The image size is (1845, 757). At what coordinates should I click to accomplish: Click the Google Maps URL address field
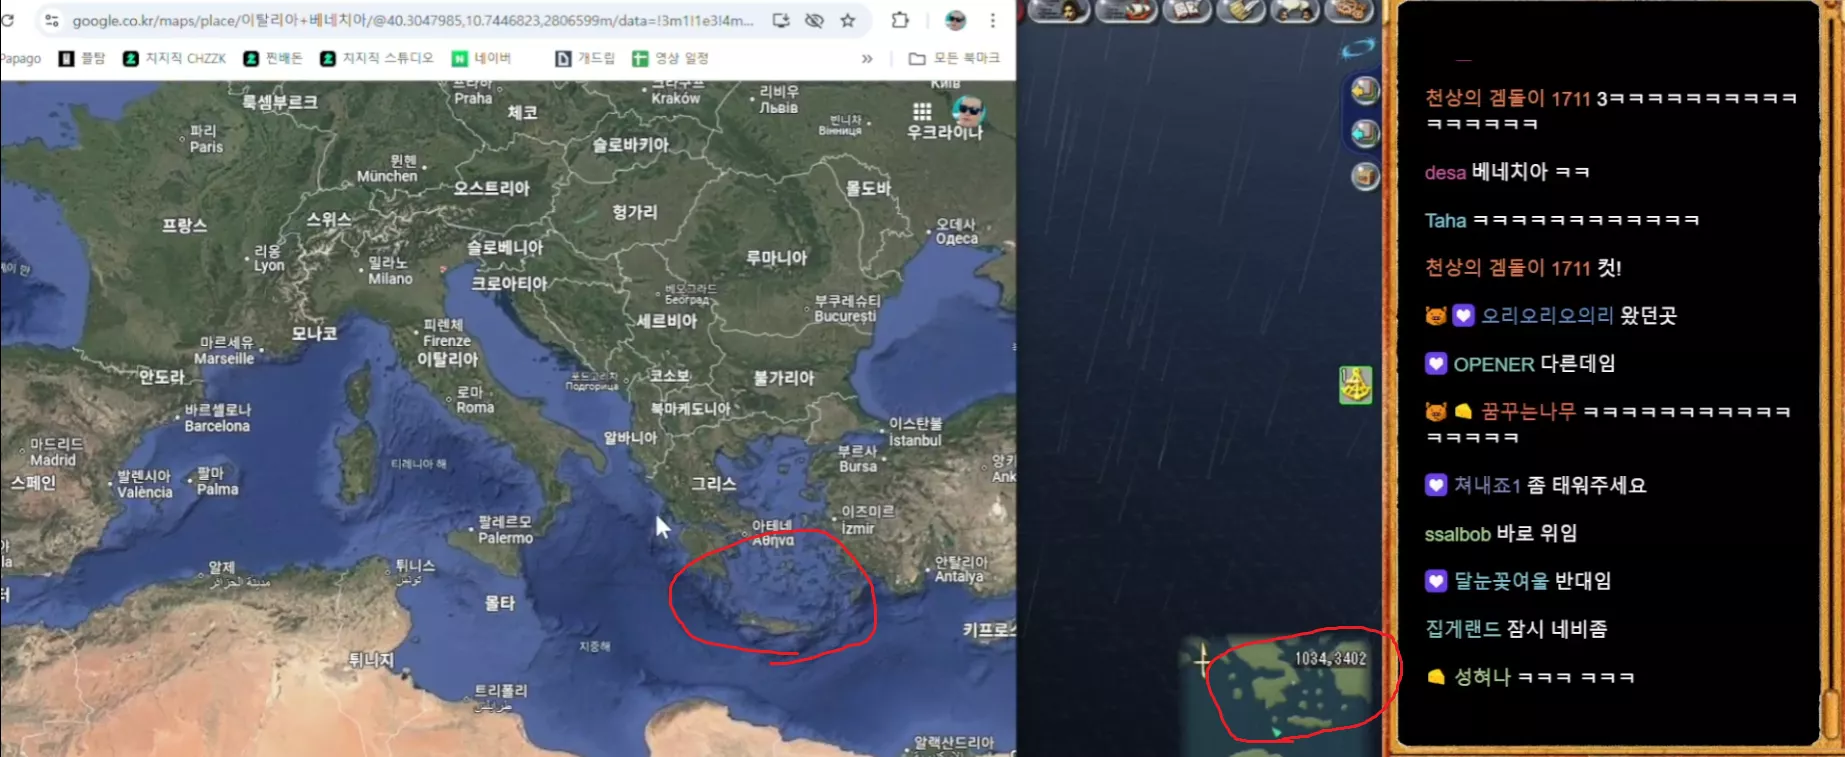[412, 20]
